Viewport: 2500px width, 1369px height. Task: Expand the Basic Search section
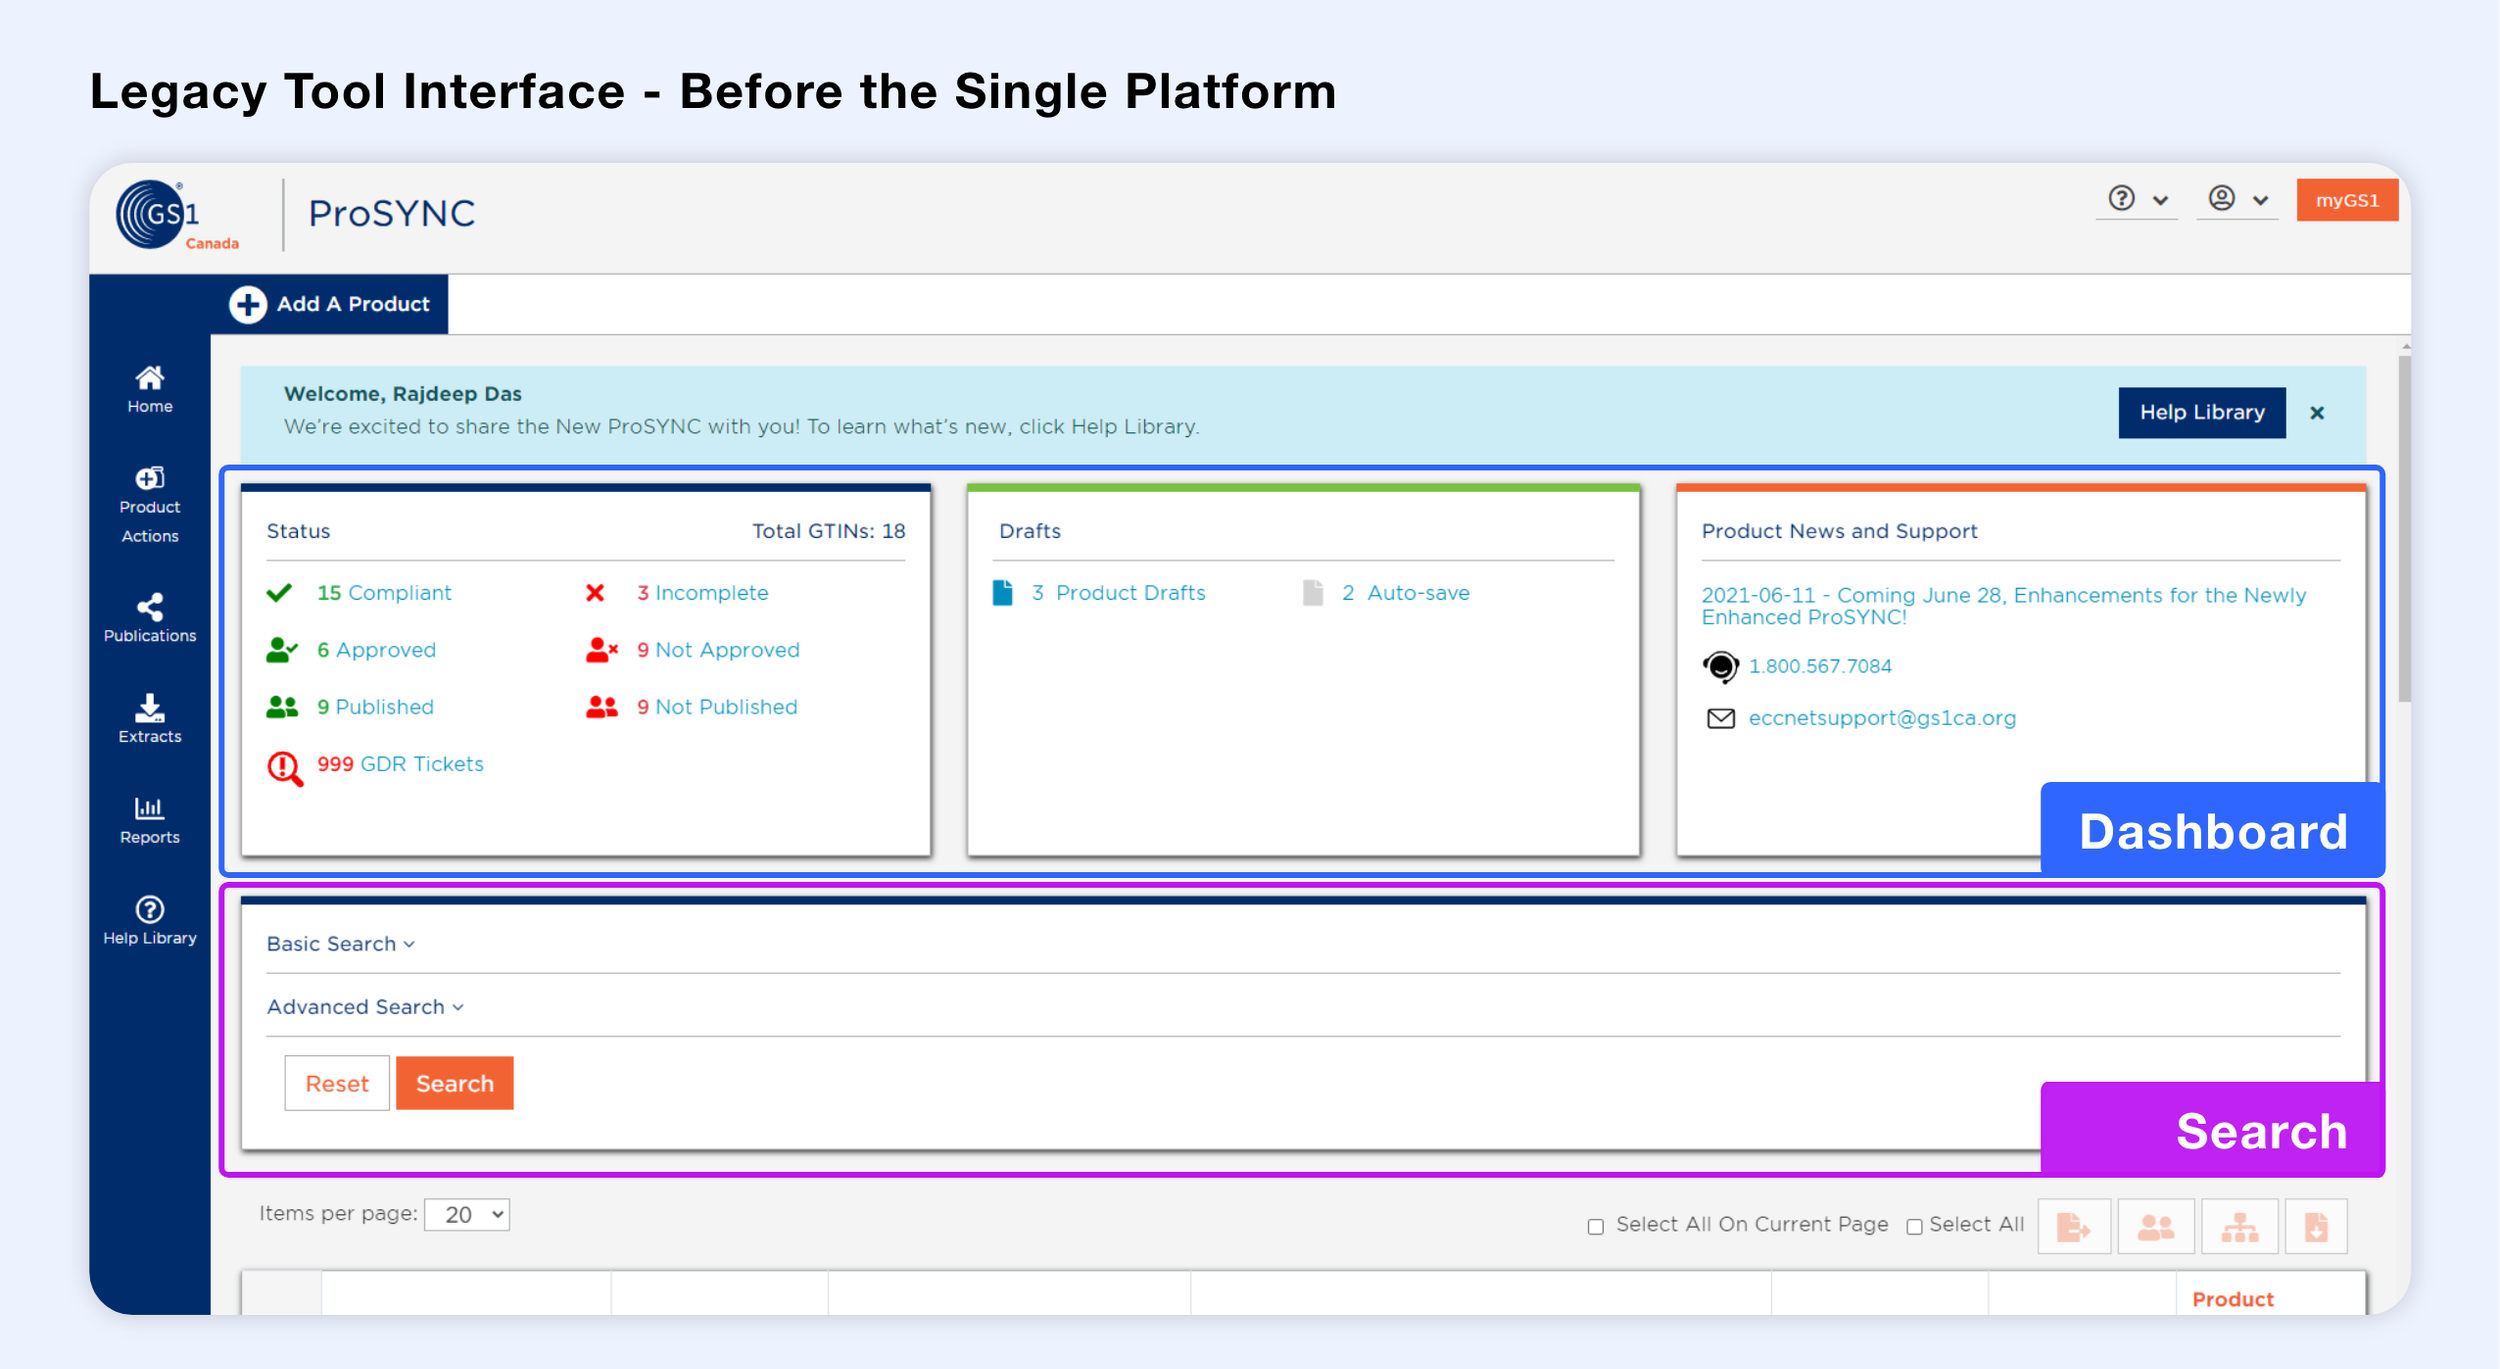tap(340, 944)
